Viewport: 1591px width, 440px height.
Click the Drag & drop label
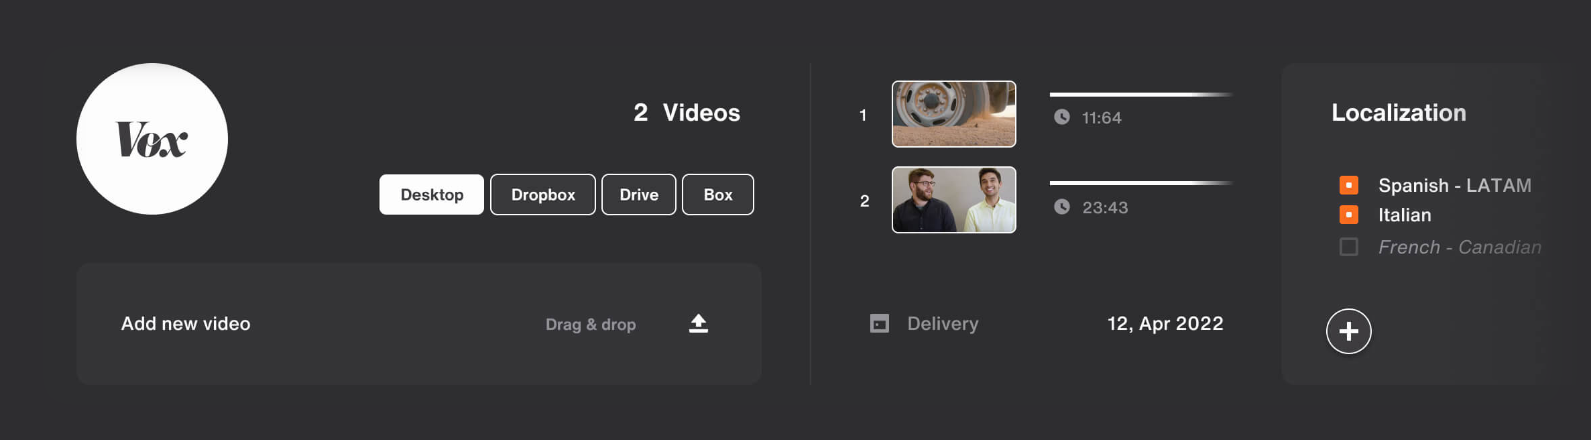(x=590, y=324)
